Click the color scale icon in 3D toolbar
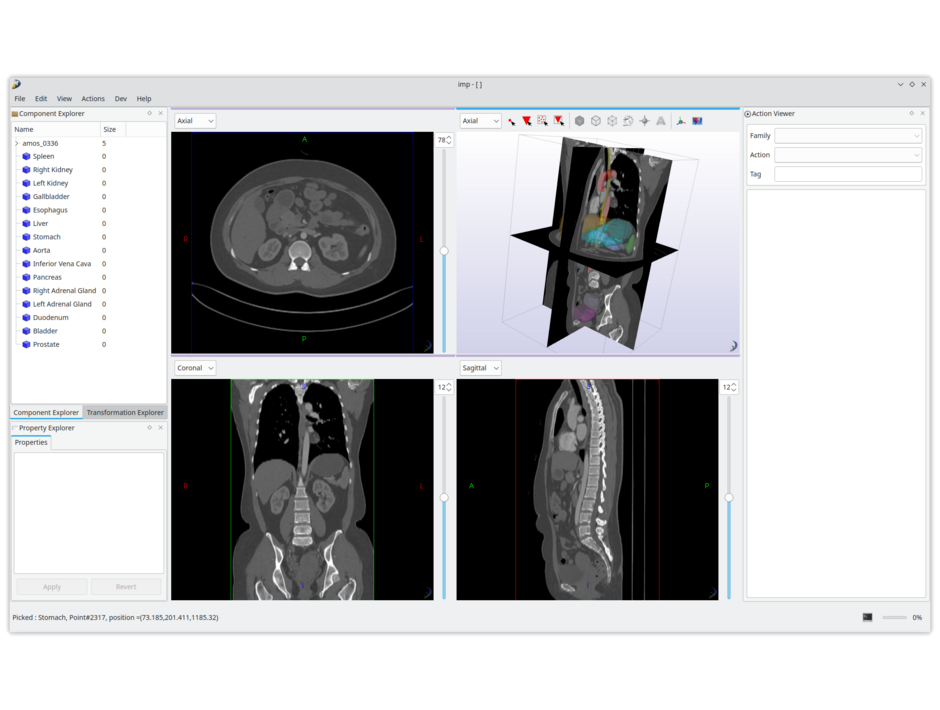The height and width of the screenshot is (710, 940). 697,121
